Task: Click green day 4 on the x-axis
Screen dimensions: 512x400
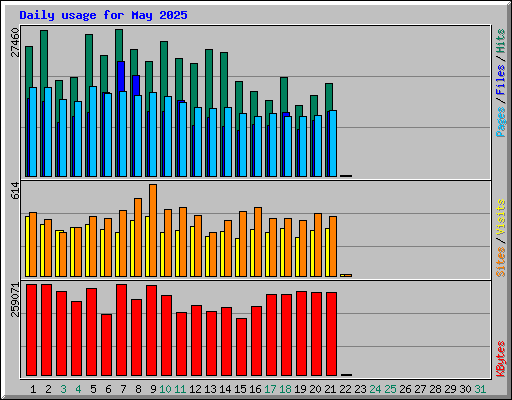Action: click(78, 389)
